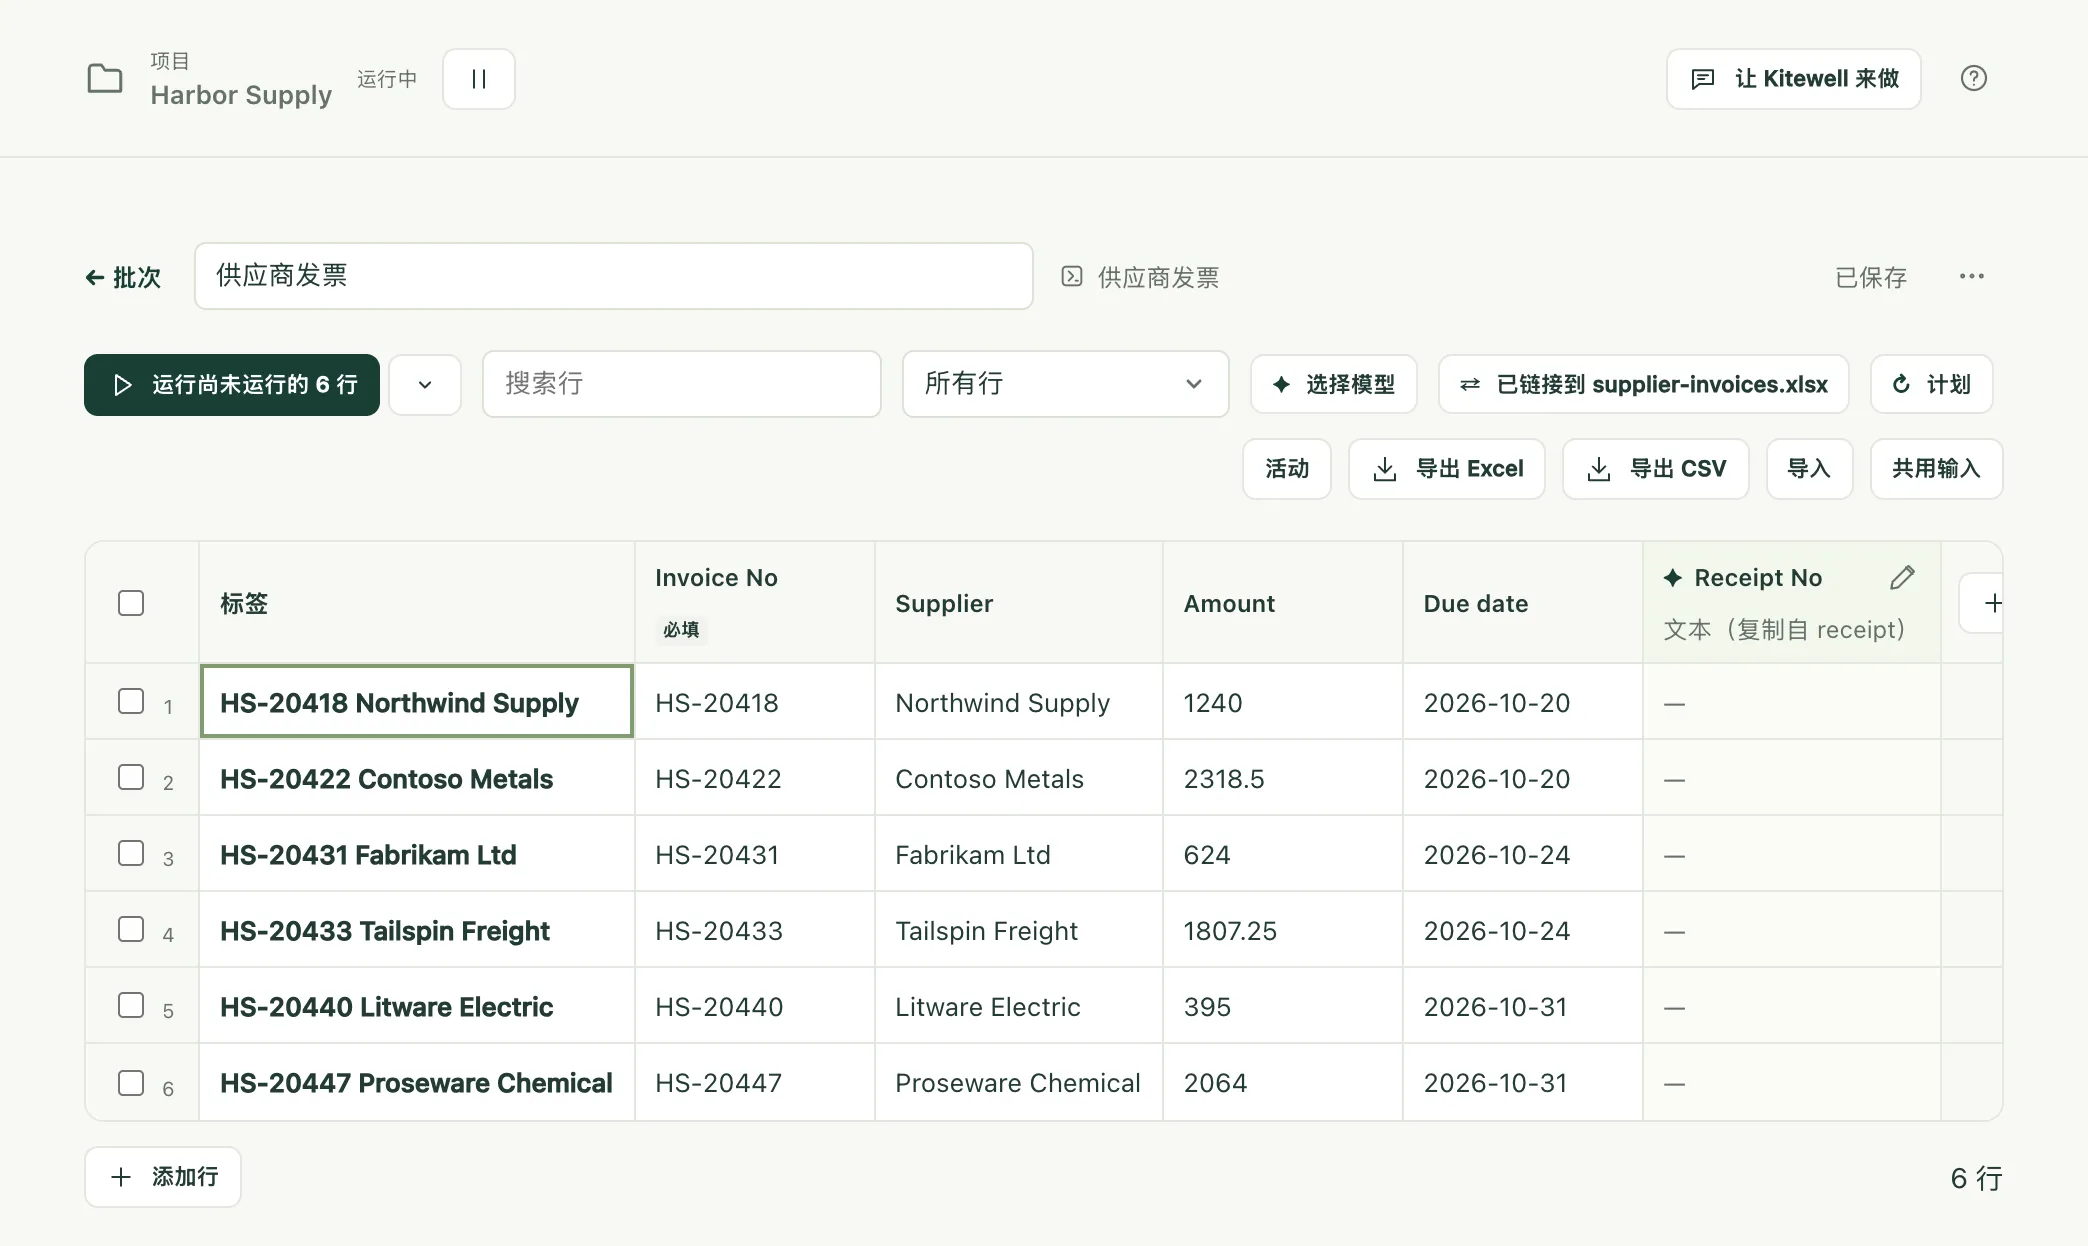This screenshot has height=1246, width=2088.
Task: Export the table with 导出 Excel
Action: [x=1446, y=469]
